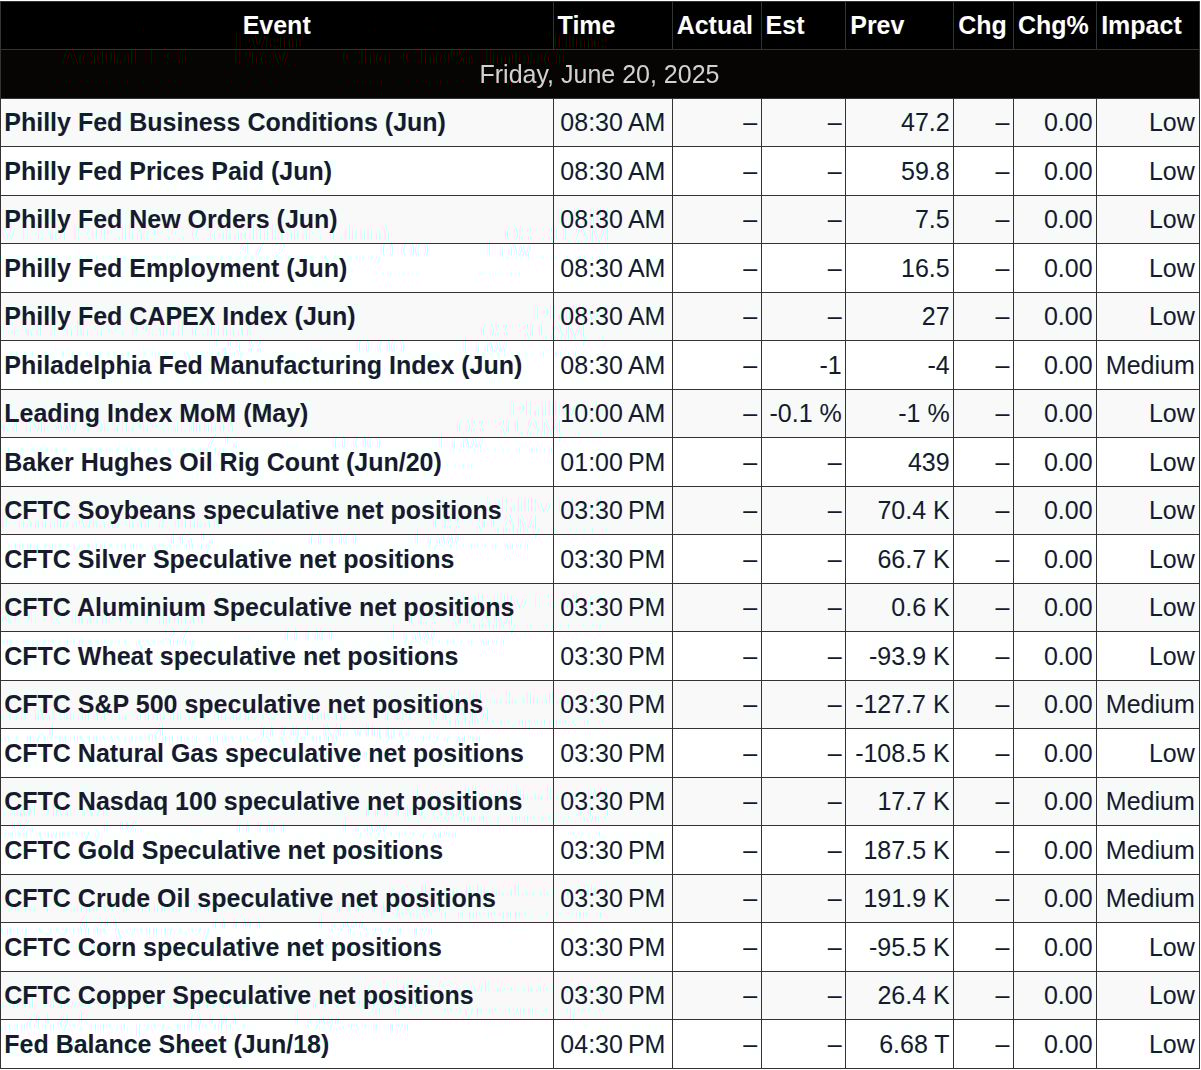Image resolution: width=1201 pixels, height=1070 pixels.
Task: Select CFTC S&P 500 speculative net positions
Action: 244,705
